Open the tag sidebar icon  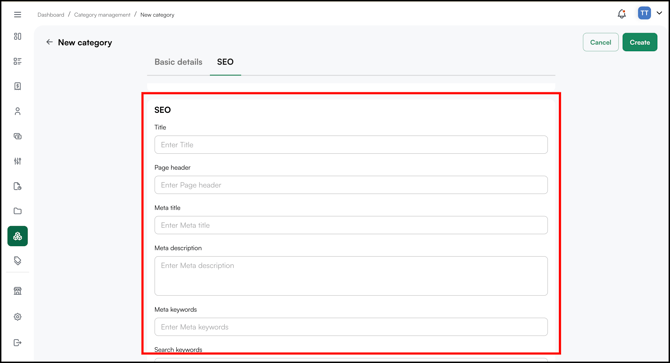click(x=18, y=261)
